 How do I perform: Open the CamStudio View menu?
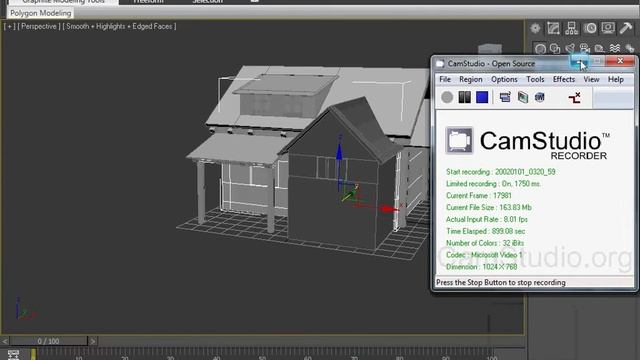coord(591,79)
